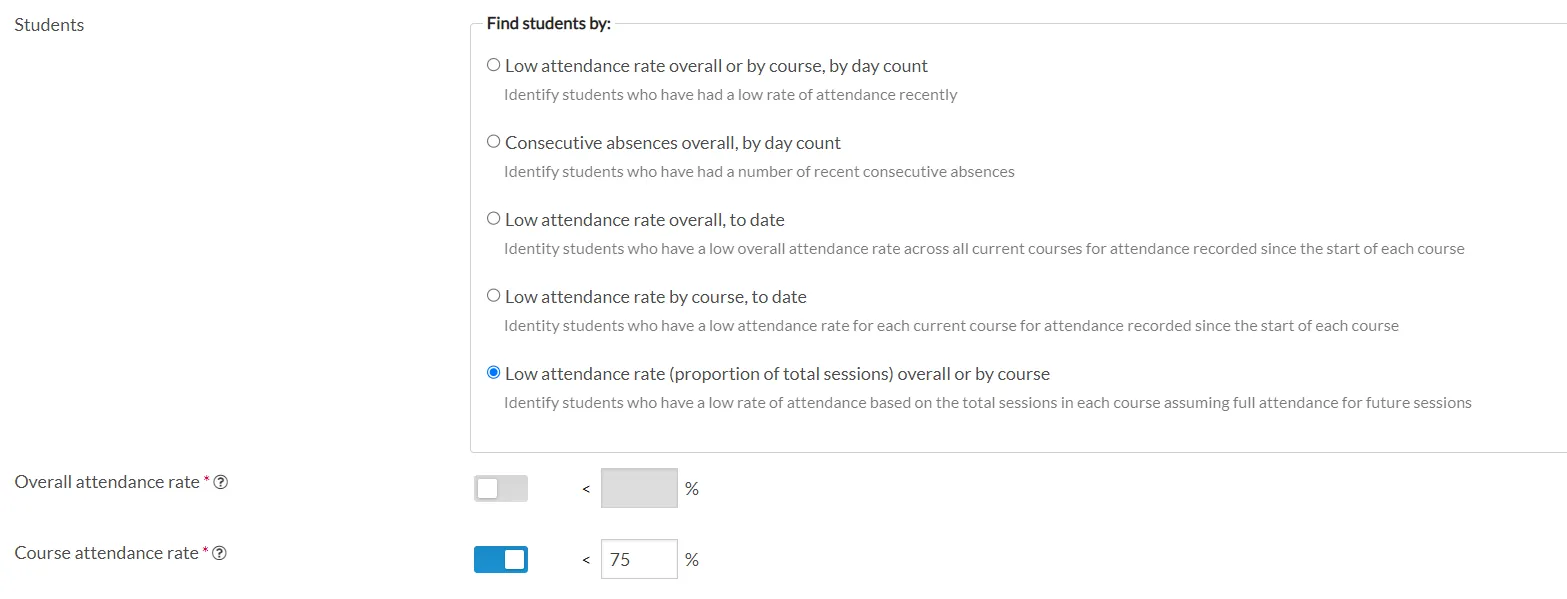Open help icon beside Overall attendance rate
The height and width of the screenshot is (599, 1567).
pyautogui.click(x=221, y=482)
